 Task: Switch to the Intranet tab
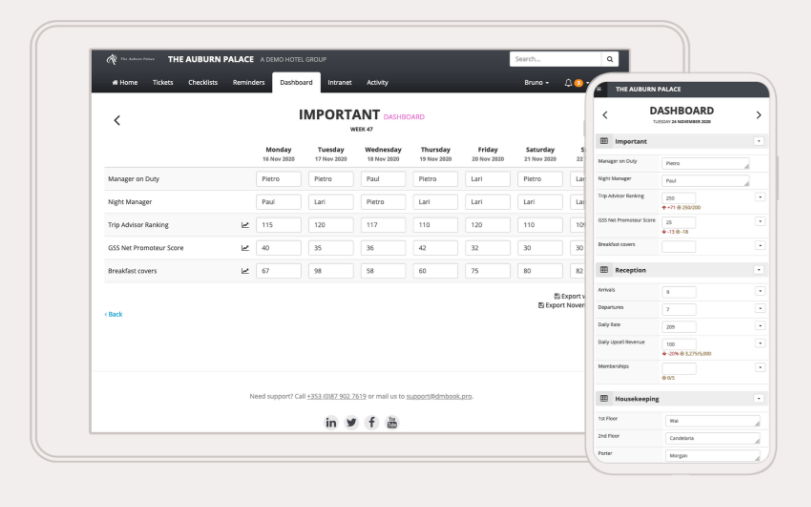339,83
